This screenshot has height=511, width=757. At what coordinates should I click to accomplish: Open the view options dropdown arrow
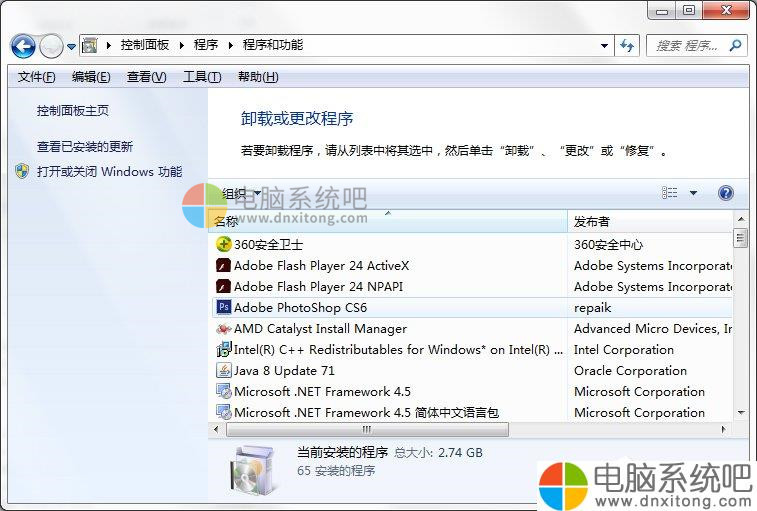[x=693, y=193]
